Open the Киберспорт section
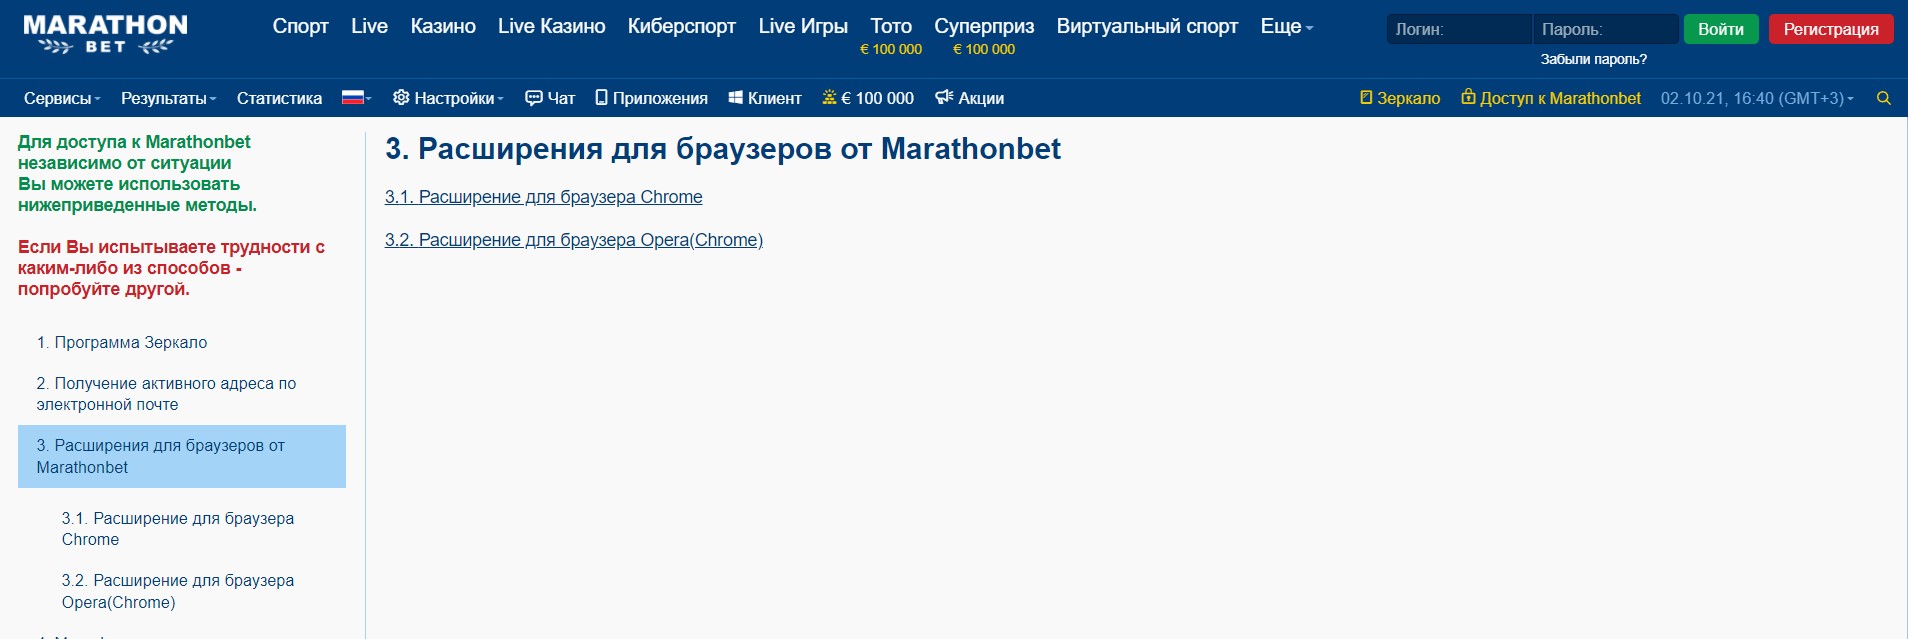The image size is (1908, 639). point(682,26)
